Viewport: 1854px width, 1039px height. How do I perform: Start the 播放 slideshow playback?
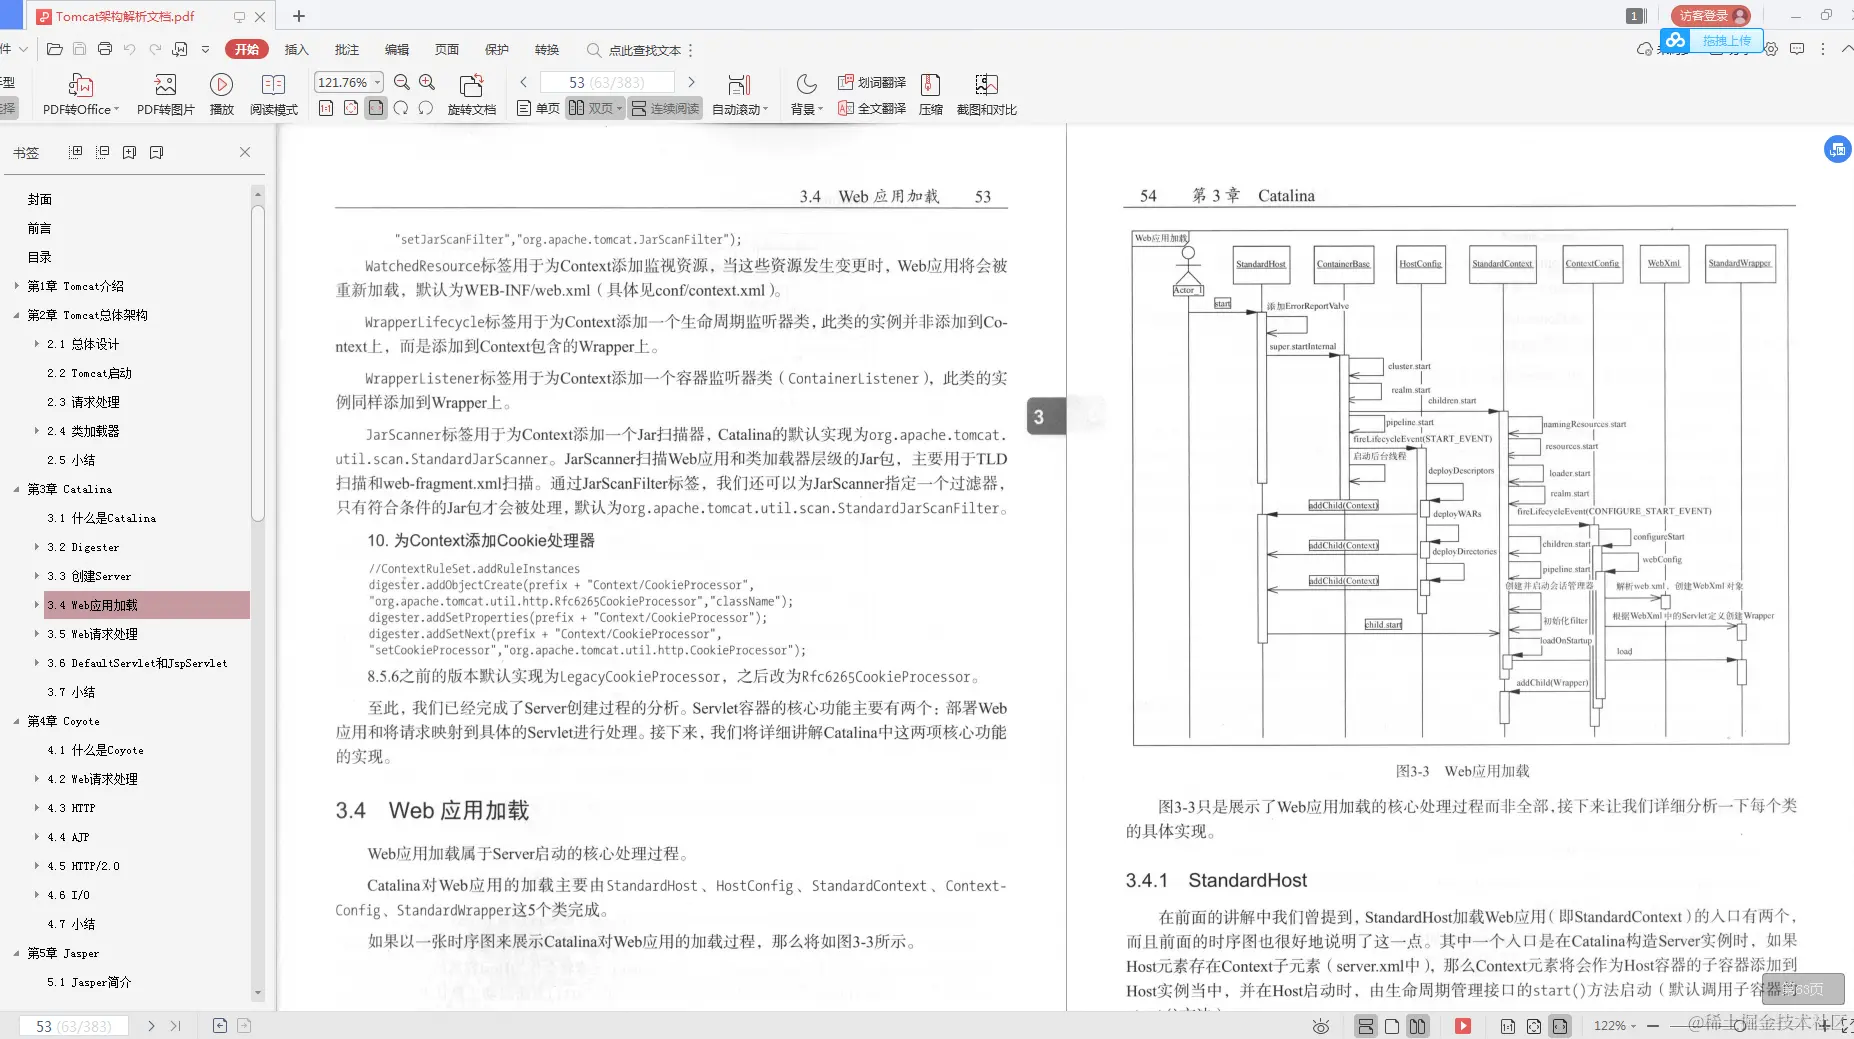tap(222, 95)
